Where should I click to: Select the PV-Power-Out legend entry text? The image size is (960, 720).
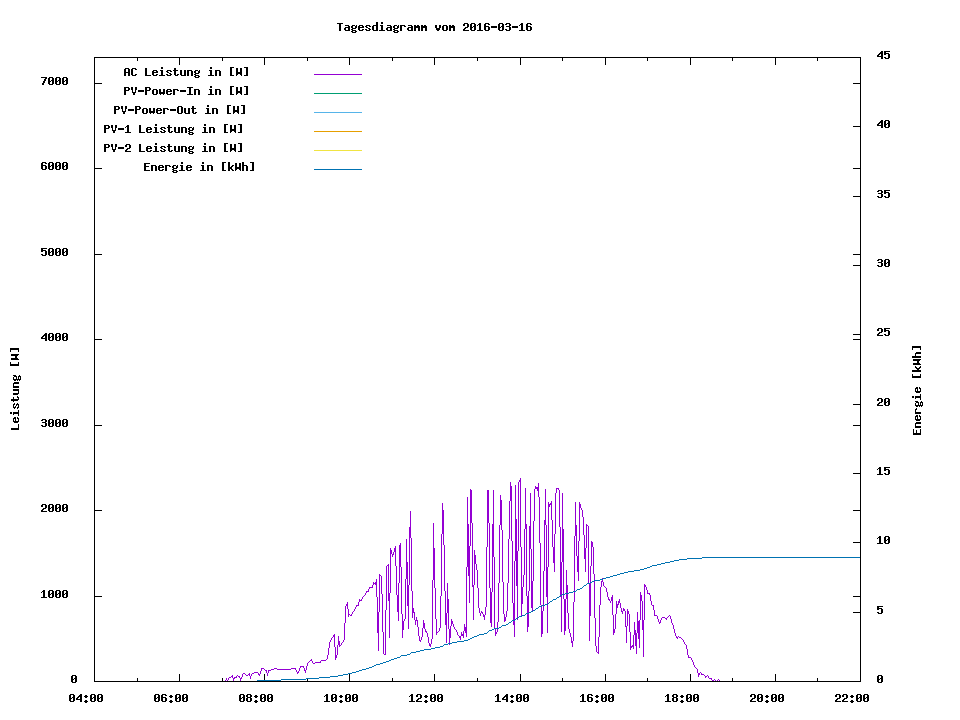coord(180,110)
